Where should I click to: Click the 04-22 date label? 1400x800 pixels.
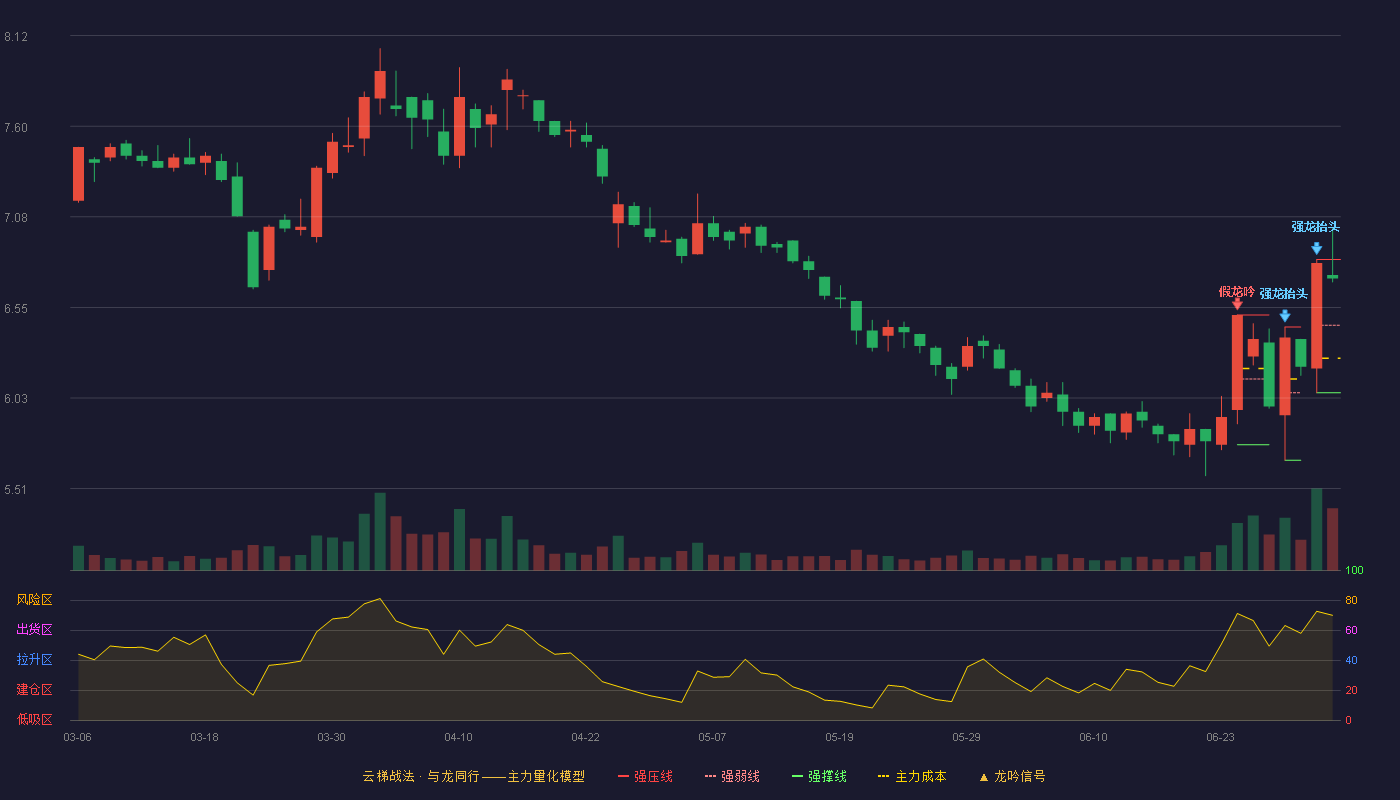(585, 737)
